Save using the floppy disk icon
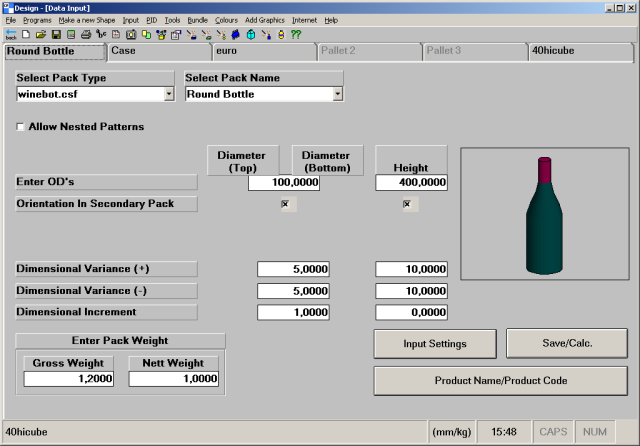 point(56,35)
